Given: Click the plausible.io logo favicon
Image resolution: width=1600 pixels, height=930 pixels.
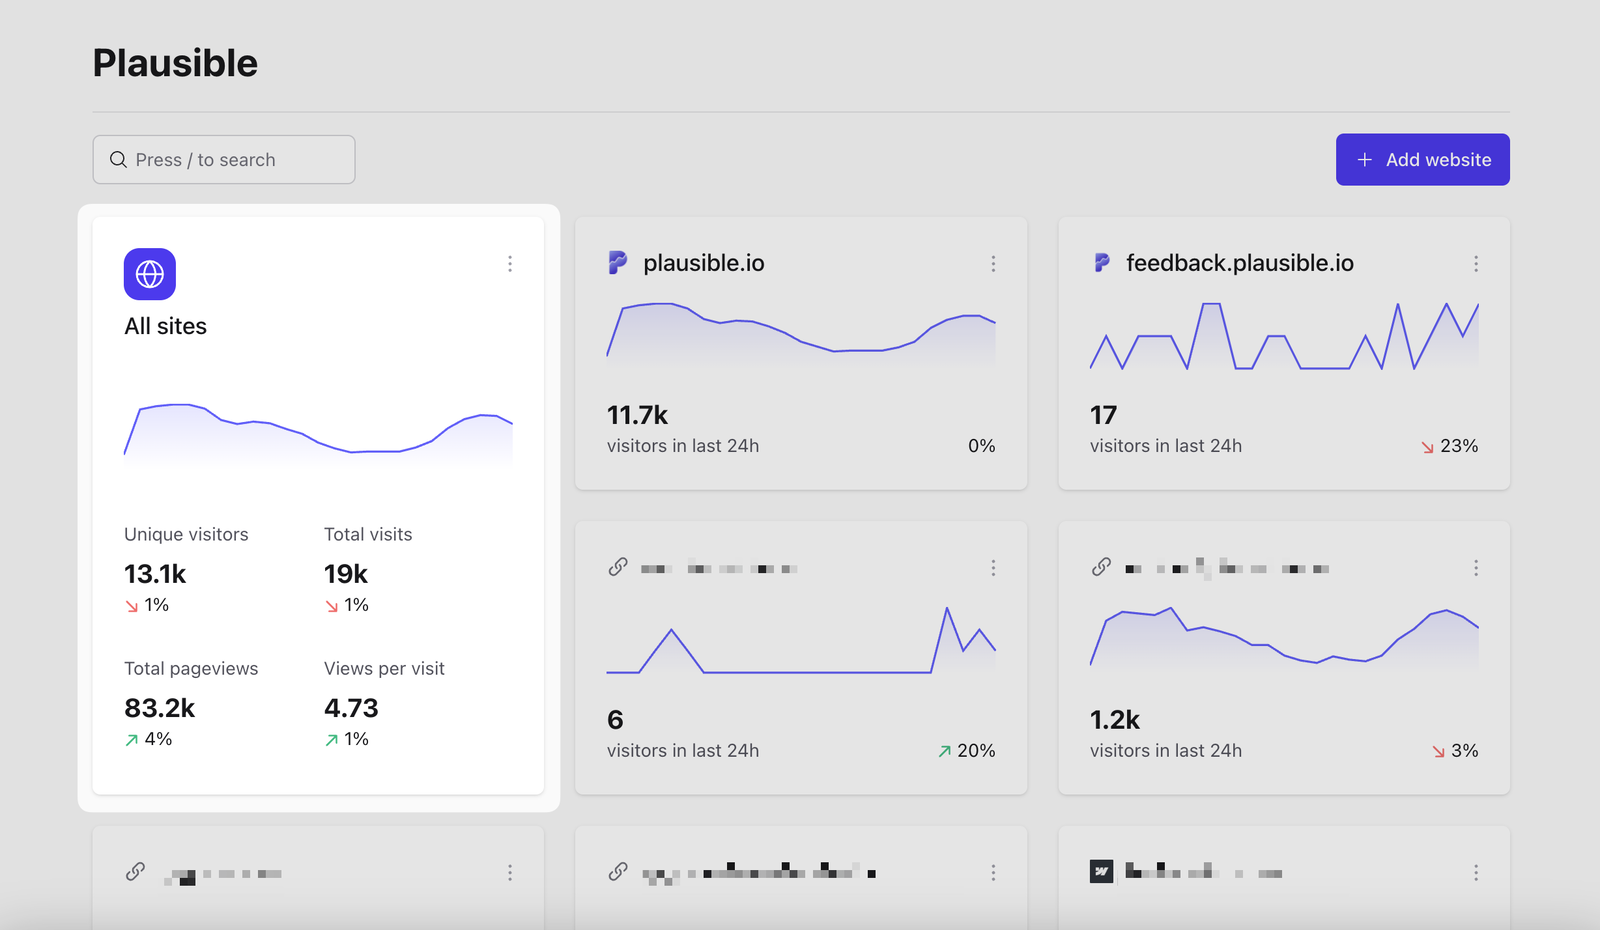Looking at the screenshot, I should point(618,263).
